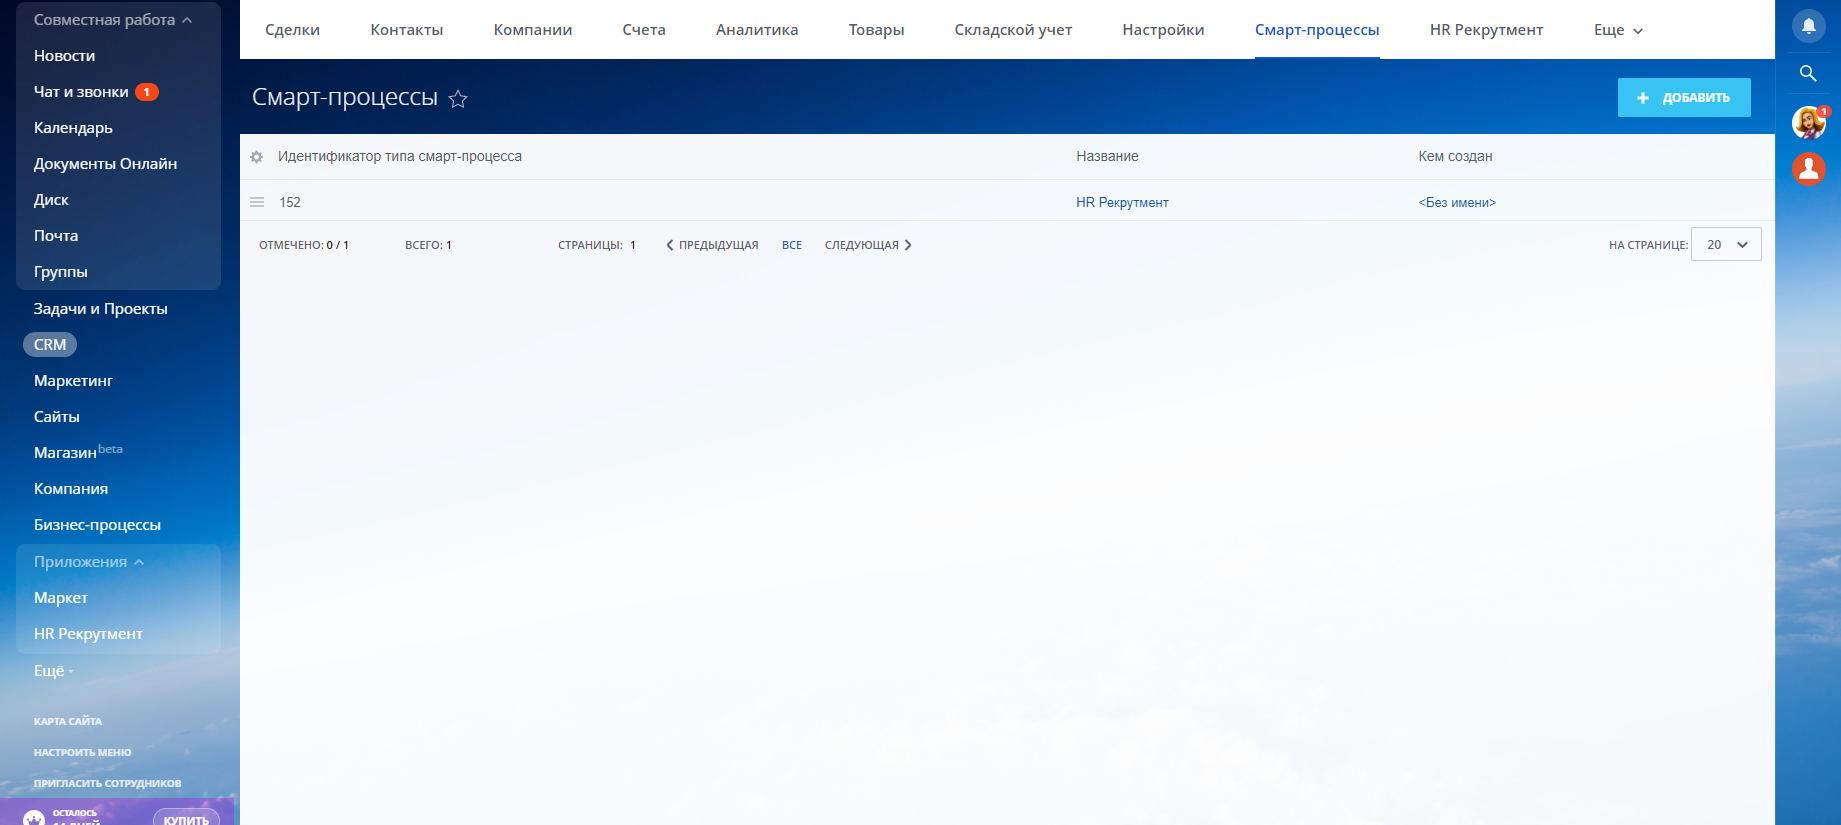Open Карта сайта link
The height and width of the screenshot is (825, 1841).
tap(68, 721)
